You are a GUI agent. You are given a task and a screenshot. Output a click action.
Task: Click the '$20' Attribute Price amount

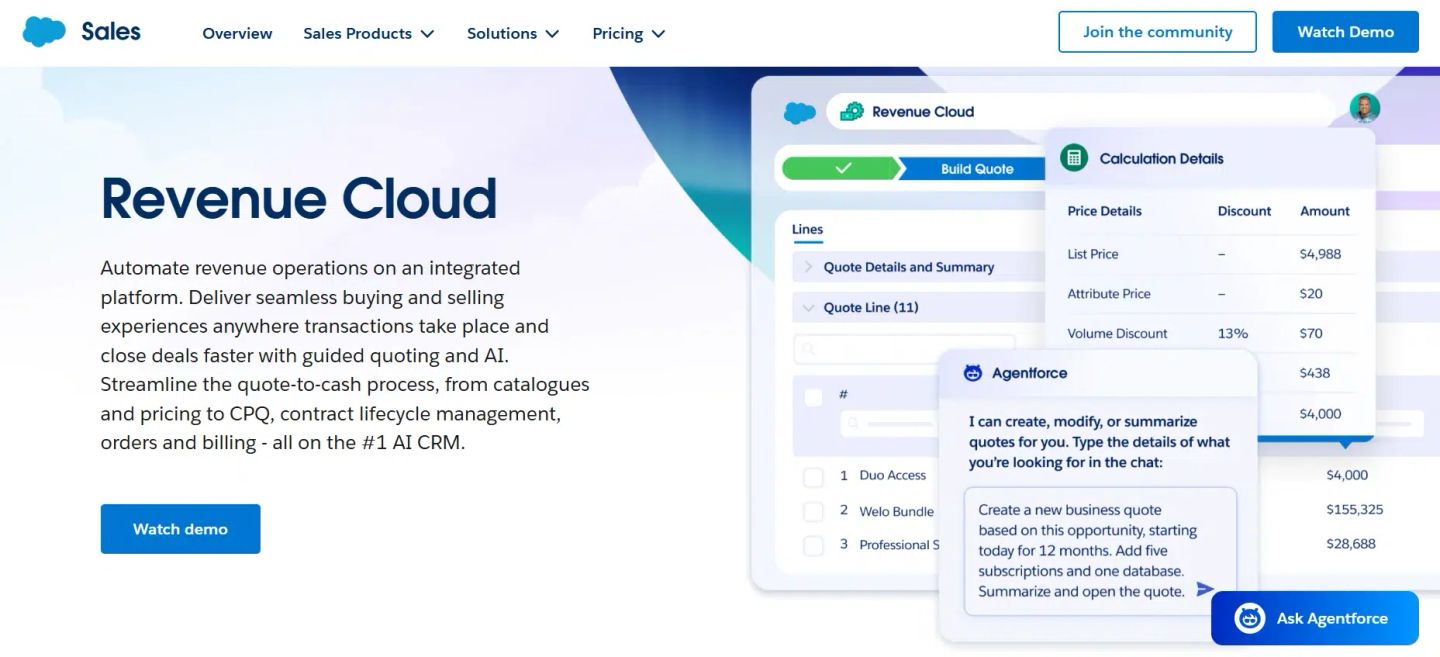(x=1311, y=293)
